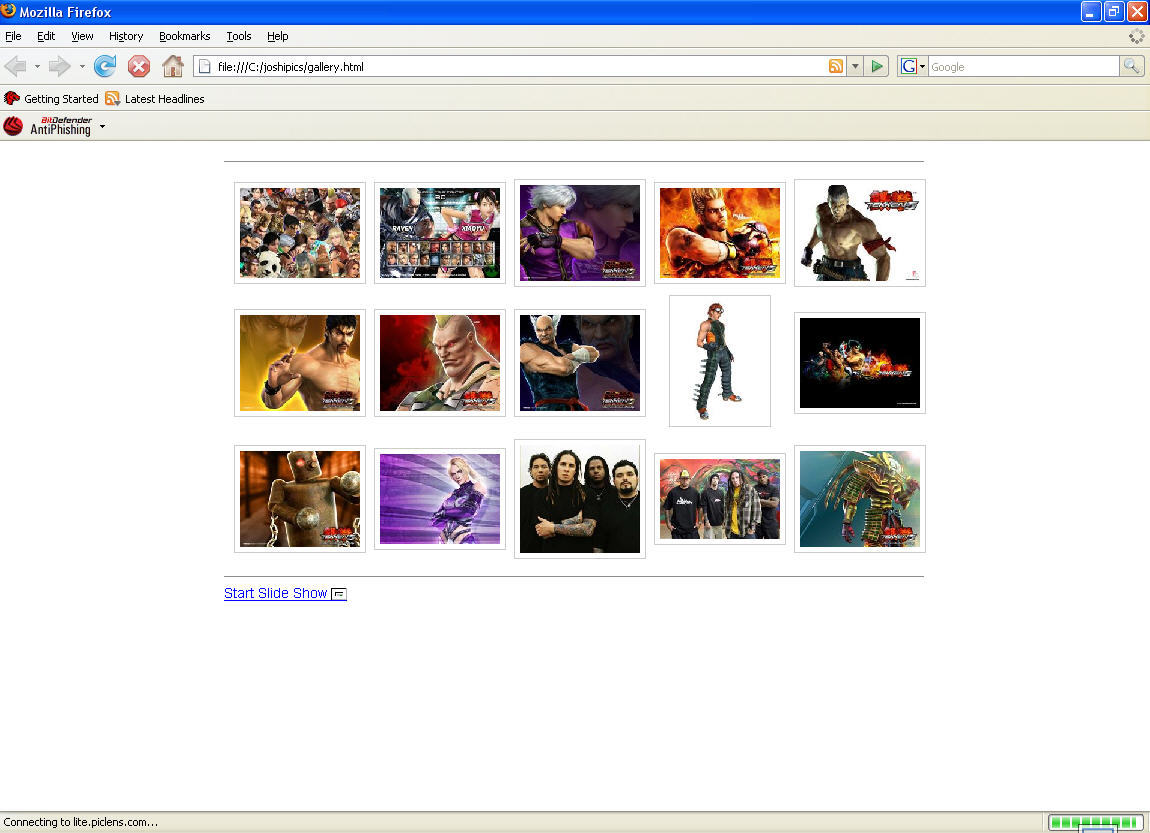Open the Raven character select screen thumbnail
Image resolution: width=1150 pixels, height=833 pixels.
coord(440,233)
